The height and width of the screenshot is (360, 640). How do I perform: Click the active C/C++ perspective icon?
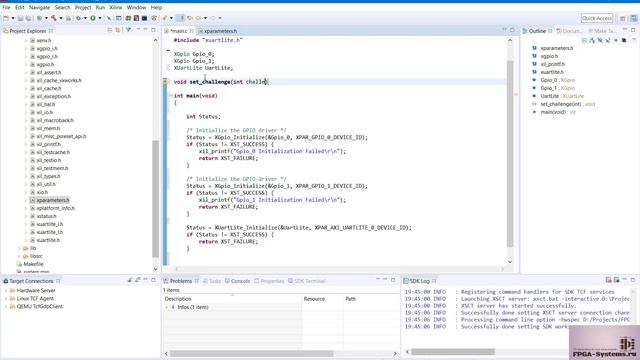(x=633, y=18)
